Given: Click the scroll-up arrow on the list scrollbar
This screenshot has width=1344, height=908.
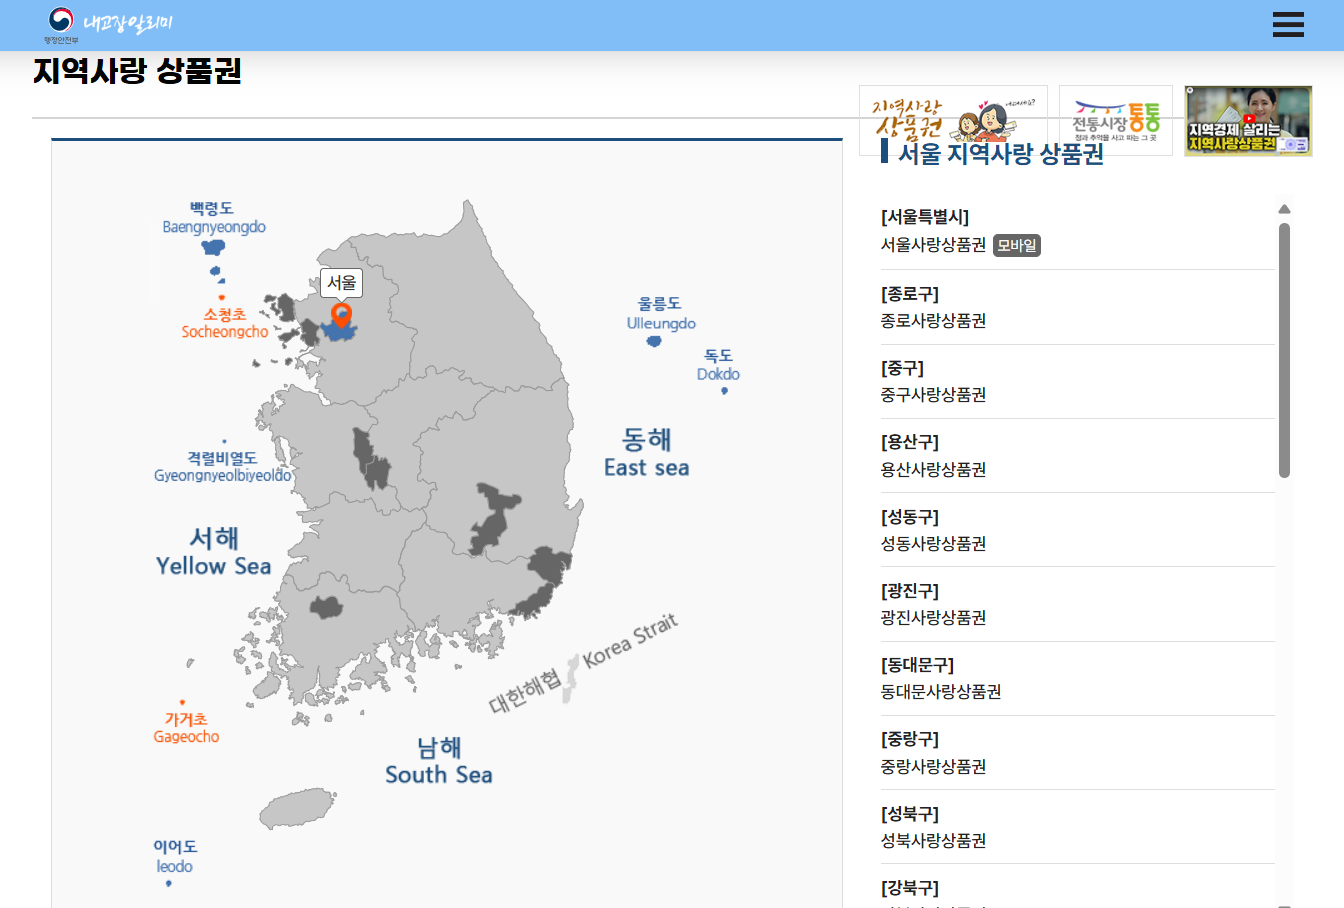Looking at the screenshot, I should coord(1284,208).
